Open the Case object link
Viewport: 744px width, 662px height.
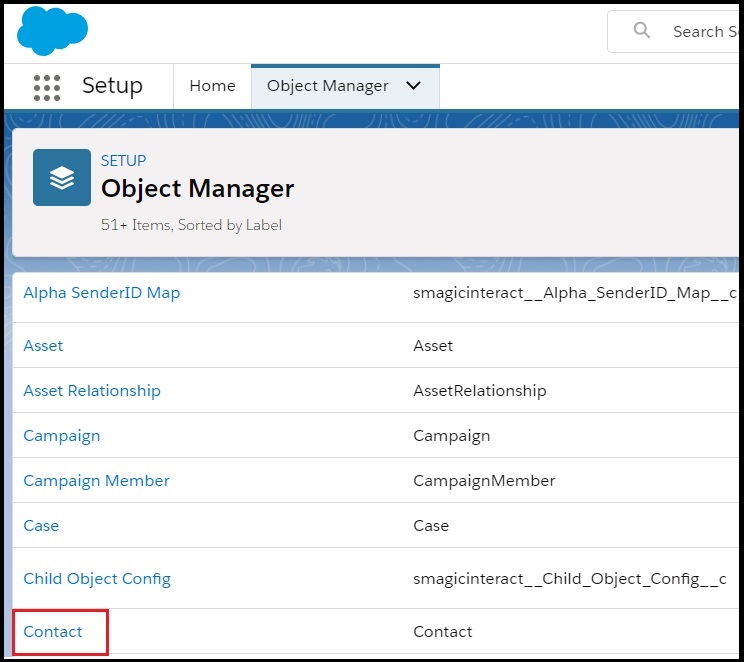click(x=41, y=526)
